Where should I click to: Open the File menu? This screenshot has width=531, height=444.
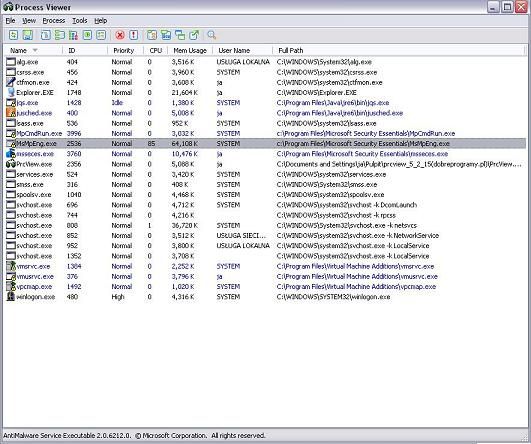tap(10, 21)
